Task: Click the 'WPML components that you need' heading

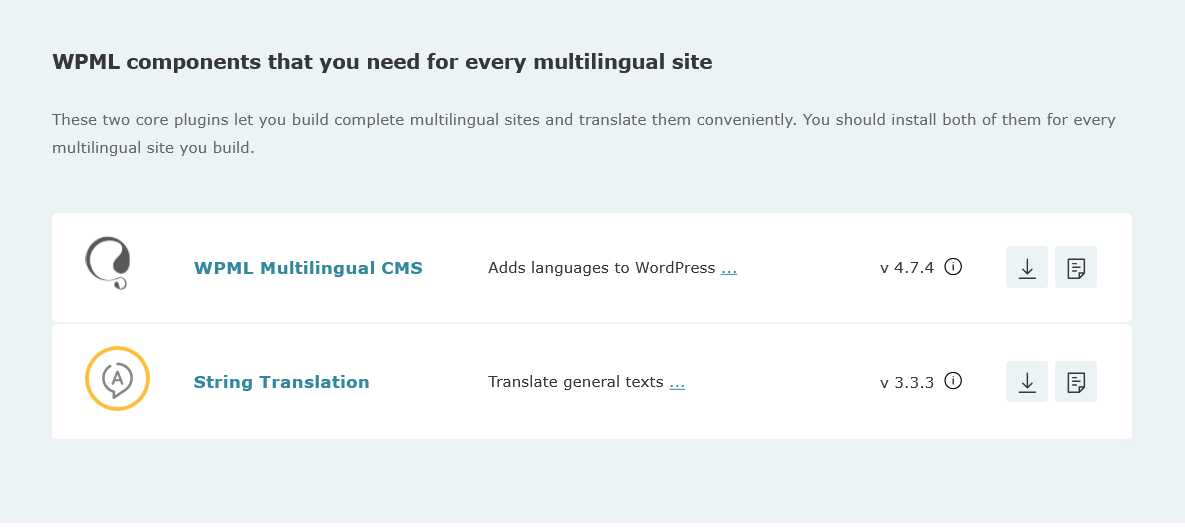Action: click(382, 62)
